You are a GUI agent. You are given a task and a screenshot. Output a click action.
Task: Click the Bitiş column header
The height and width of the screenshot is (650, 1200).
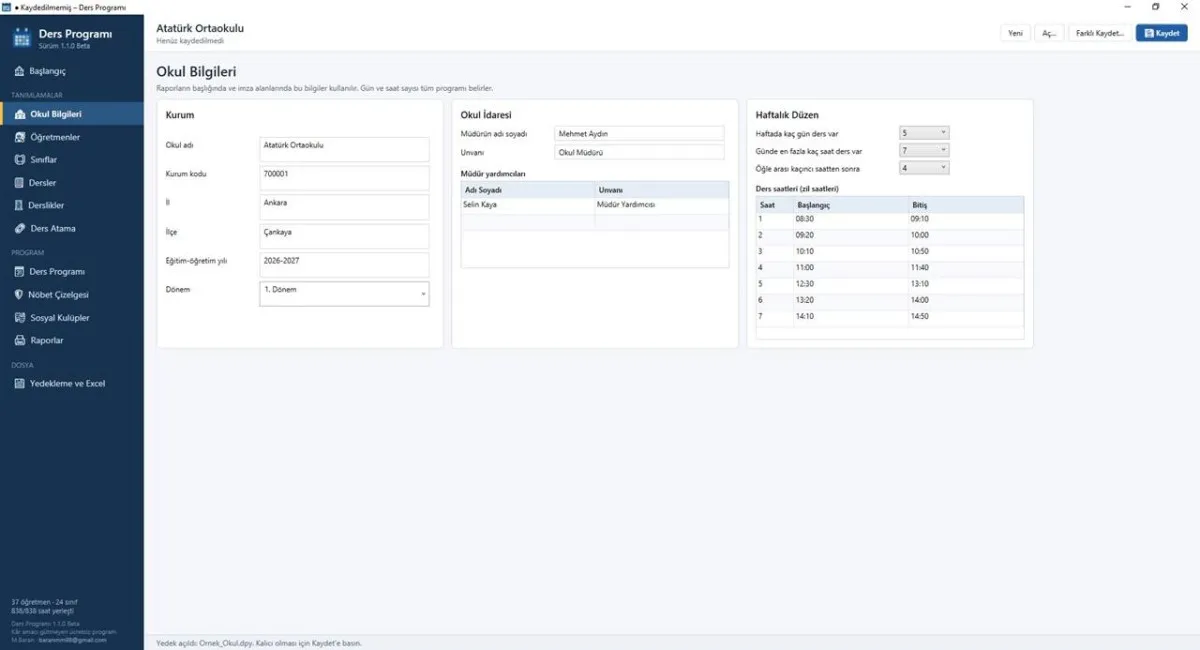[966, 204]
